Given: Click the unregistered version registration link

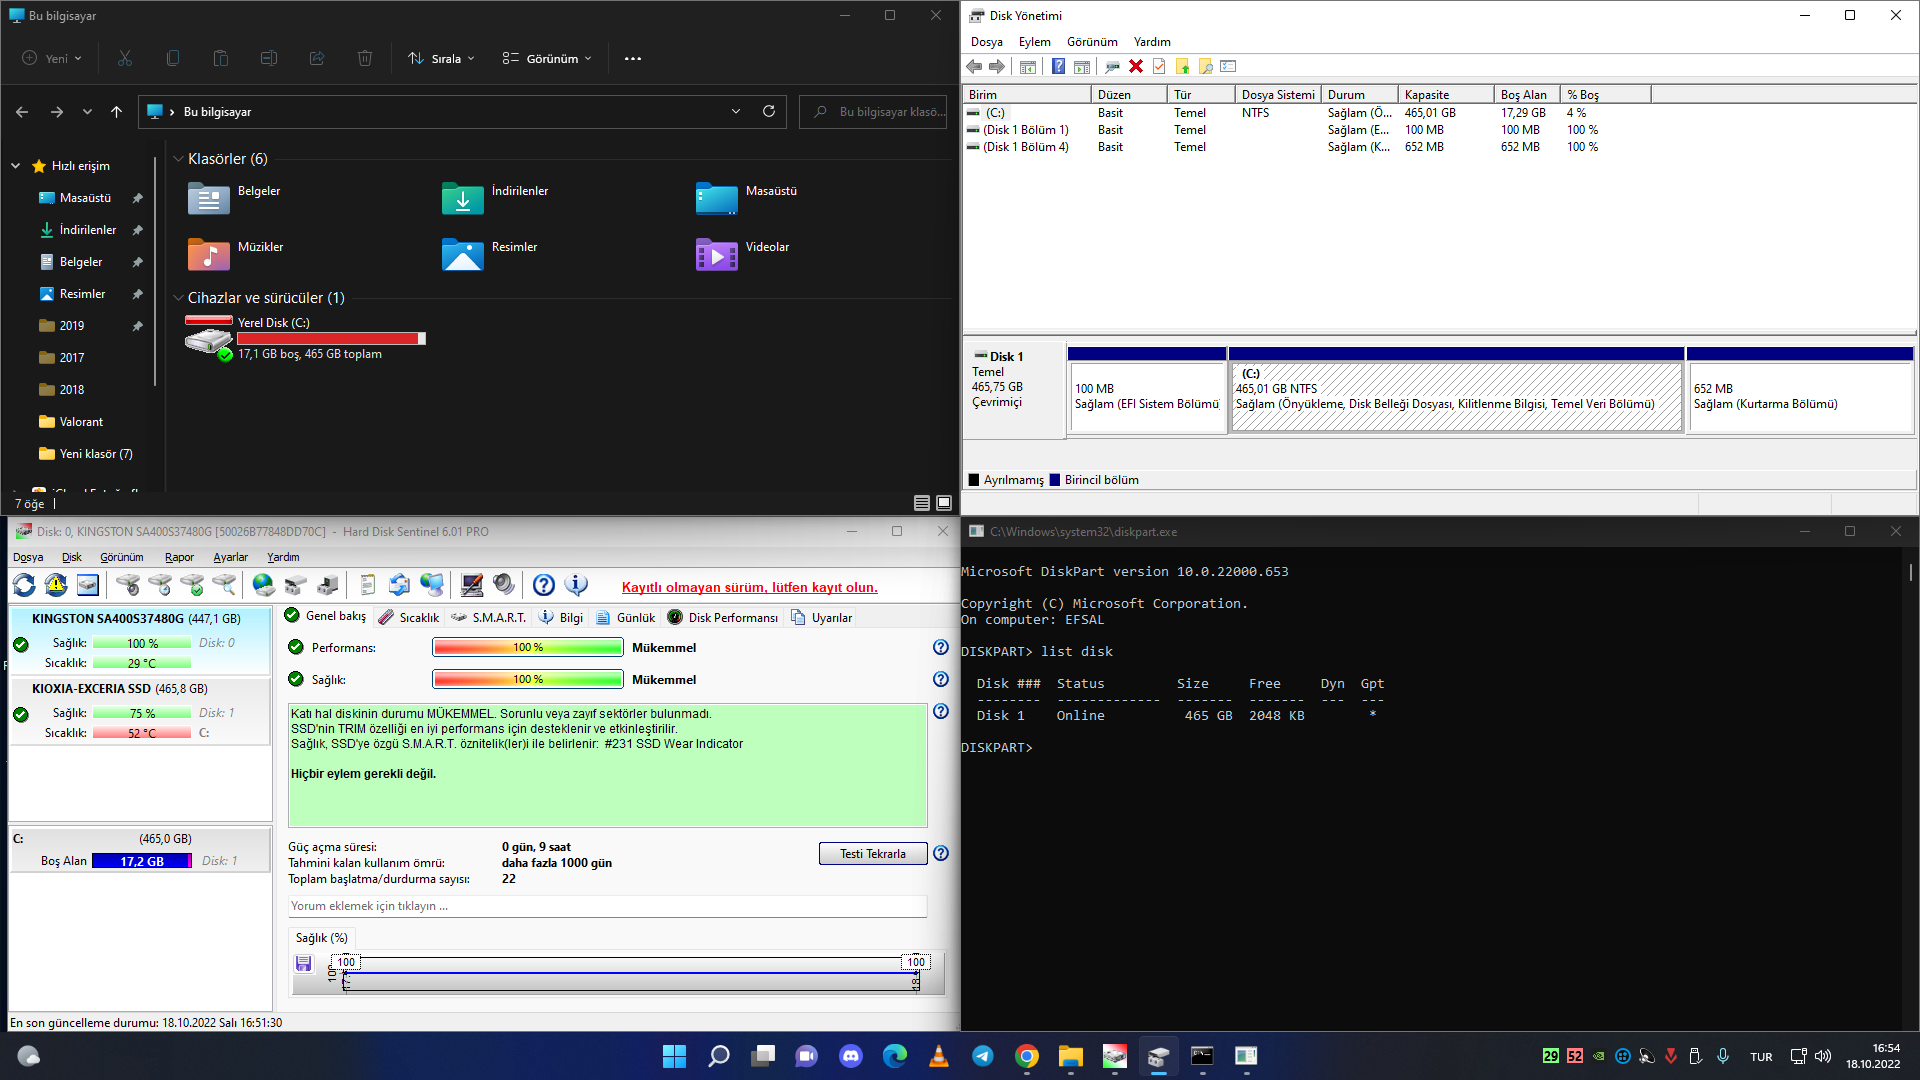Looking at the screenshot, I should pos(749,588).
